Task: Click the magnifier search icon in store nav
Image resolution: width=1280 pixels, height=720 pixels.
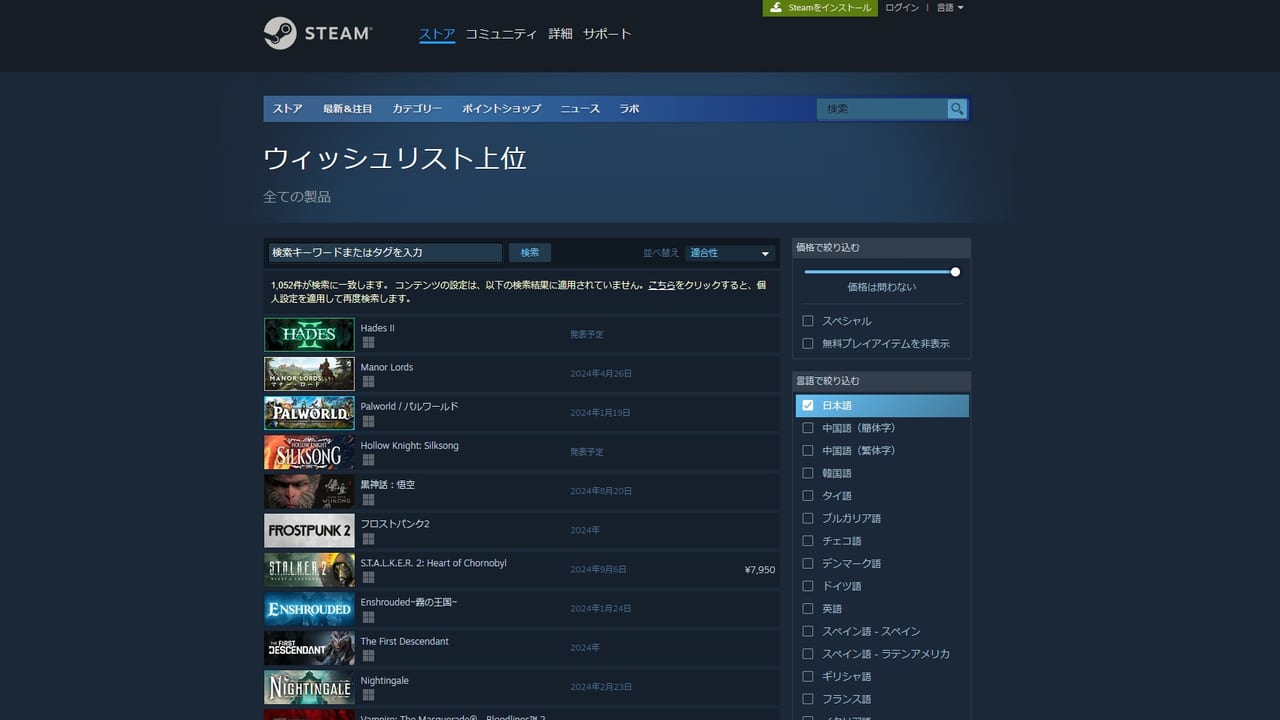Action: coord(957,109)
